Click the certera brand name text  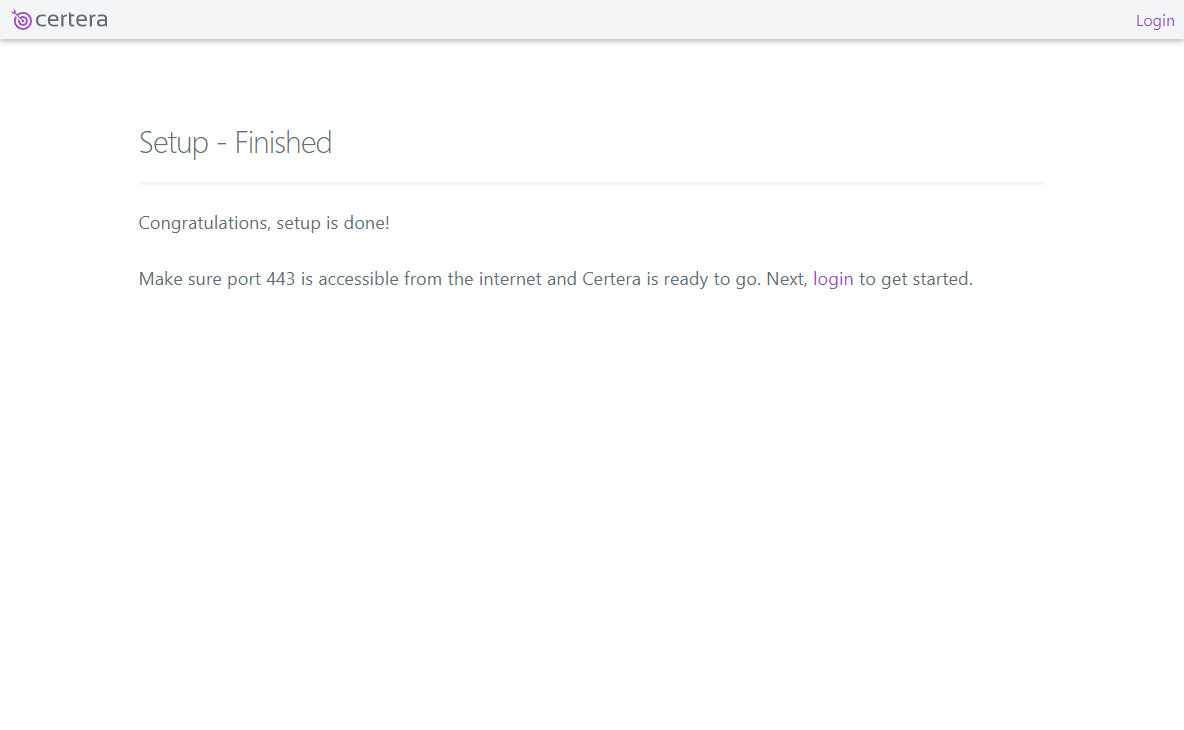(72, 20)
